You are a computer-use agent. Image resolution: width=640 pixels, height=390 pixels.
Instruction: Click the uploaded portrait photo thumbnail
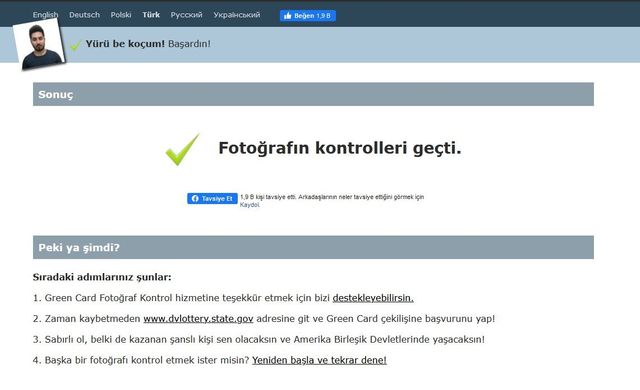click(39, 44)
